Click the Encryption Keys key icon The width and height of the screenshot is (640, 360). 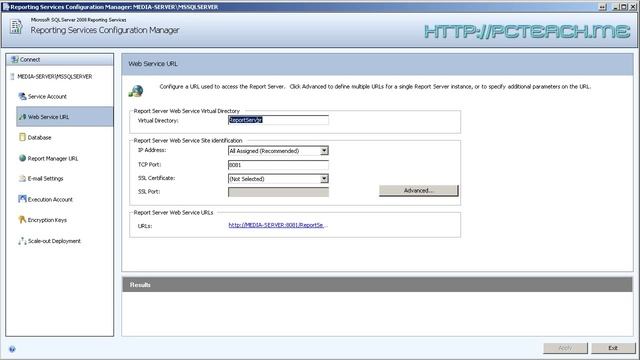pyautogui.click(x=22, y=220)
